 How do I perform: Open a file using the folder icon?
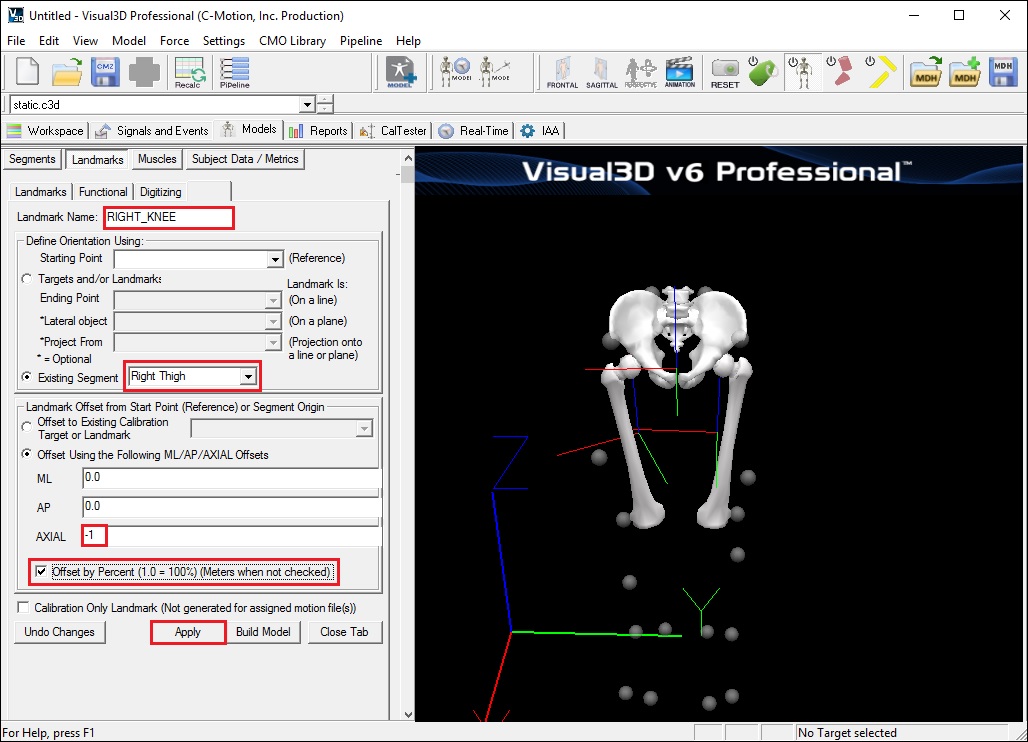point(66,72)
